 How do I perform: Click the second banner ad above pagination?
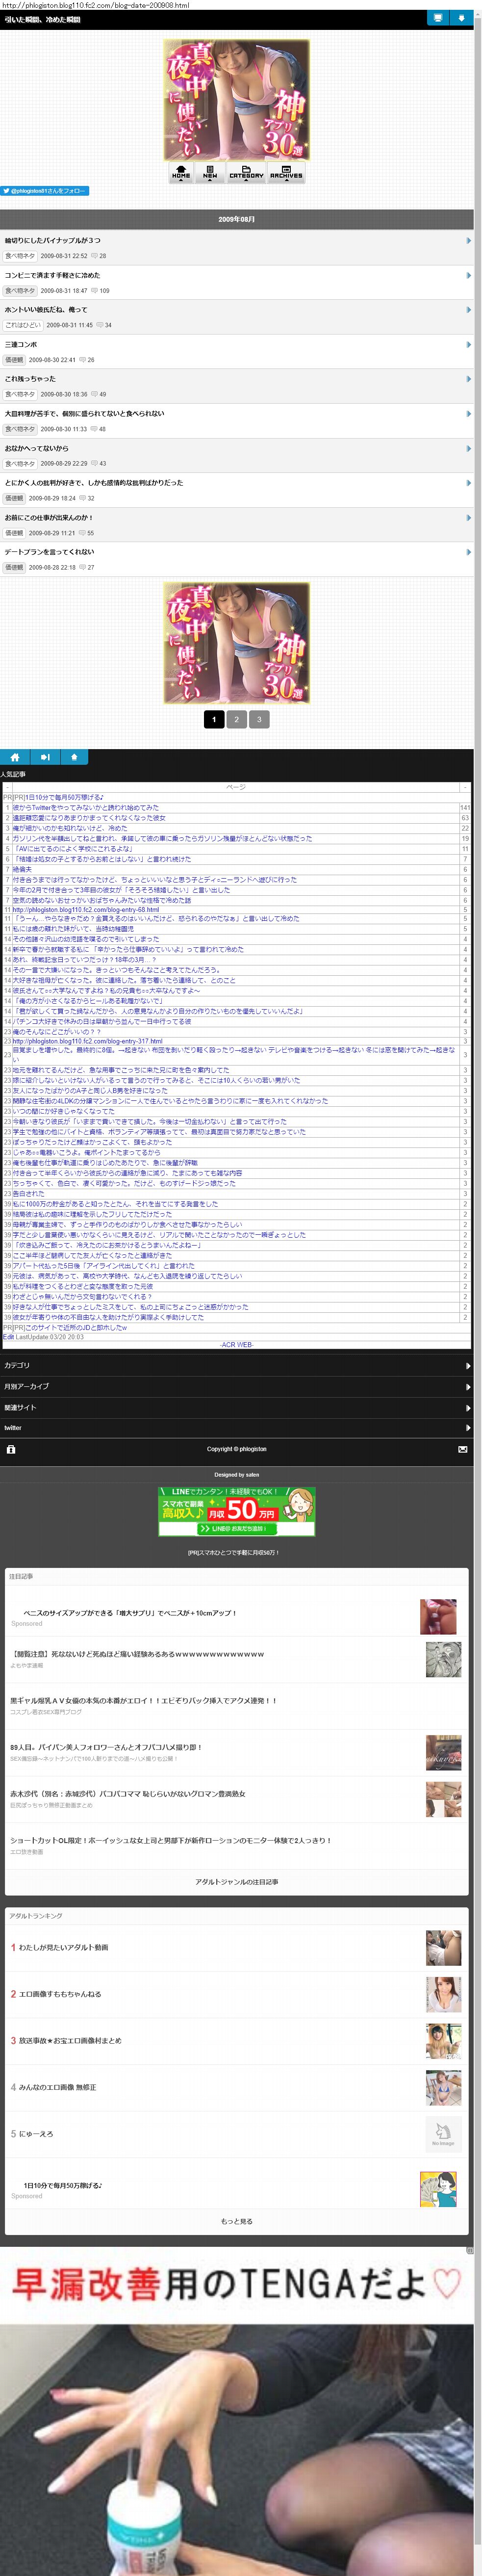(237, 643)
